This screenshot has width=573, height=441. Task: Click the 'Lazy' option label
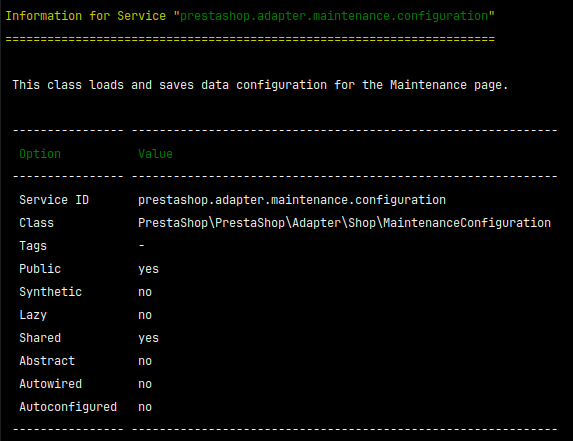click(x=33, y=315)
